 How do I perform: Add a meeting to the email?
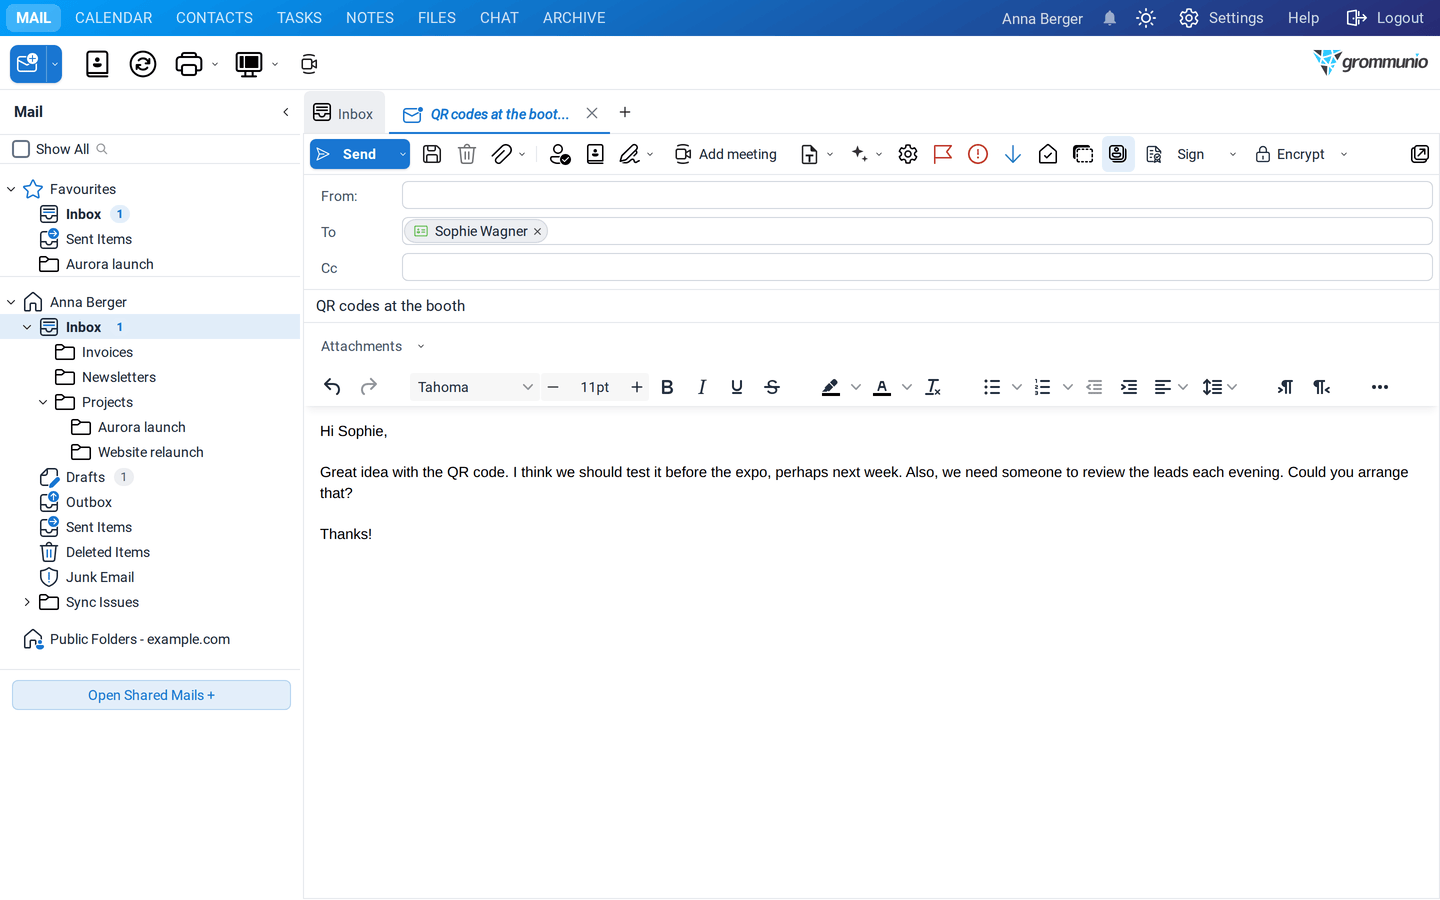click(726, 154)
